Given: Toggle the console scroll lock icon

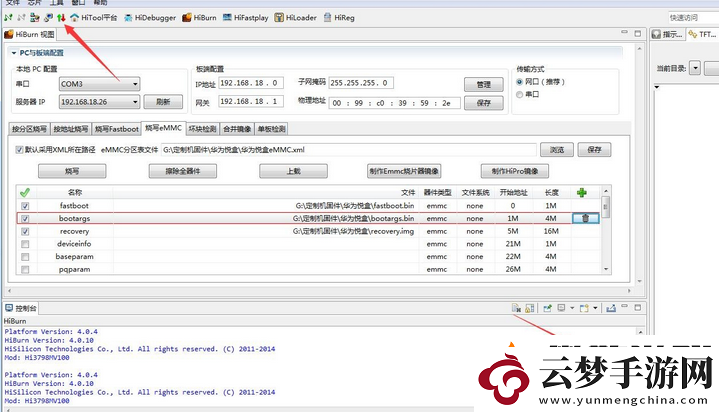Looking at the screenshot, I should pos(530,308).
